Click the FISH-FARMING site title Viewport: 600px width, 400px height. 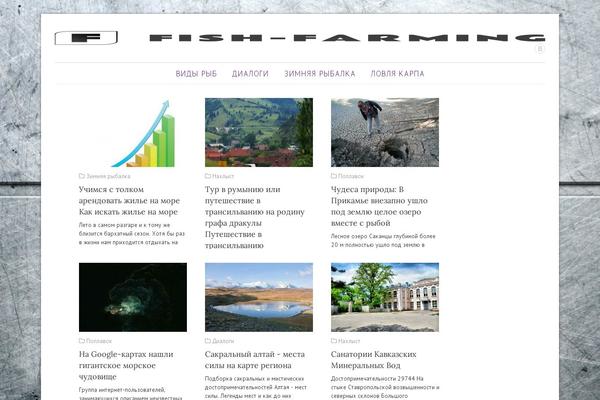coord(347,38)
